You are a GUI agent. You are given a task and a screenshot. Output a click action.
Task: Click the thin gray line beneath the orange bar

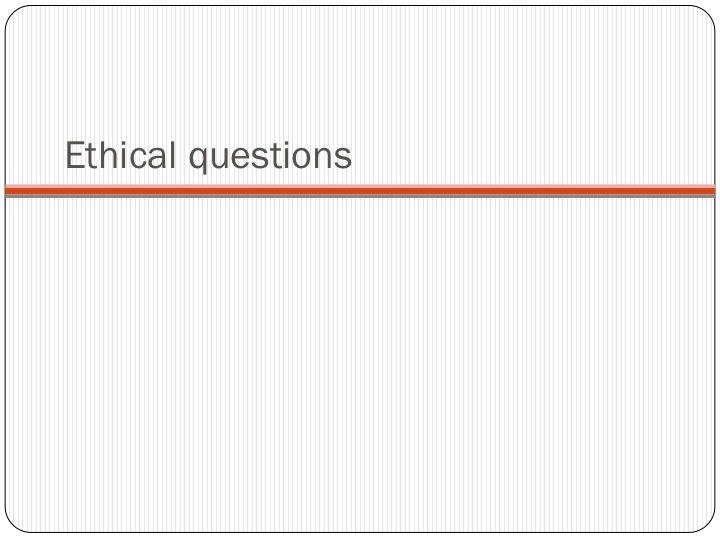pos(360,196)
